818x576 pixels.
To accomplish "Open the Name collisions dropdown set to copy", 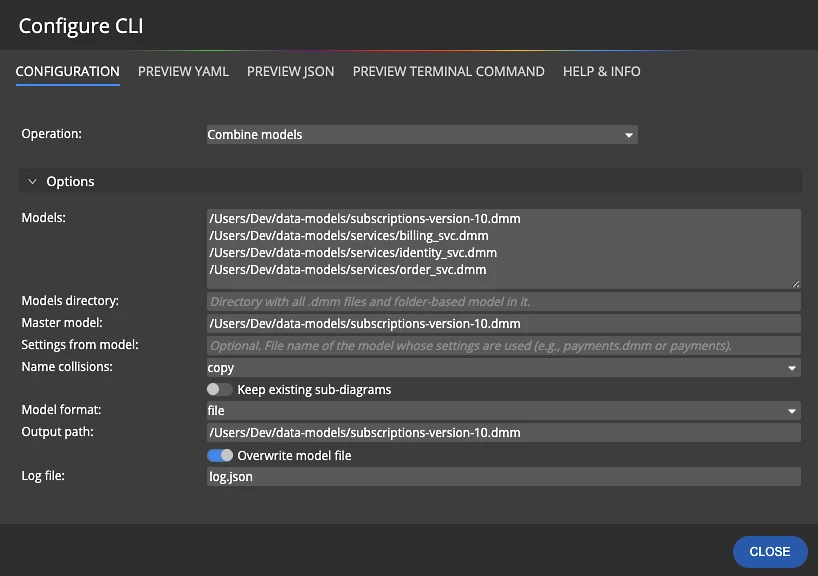I will pos(503,368).
